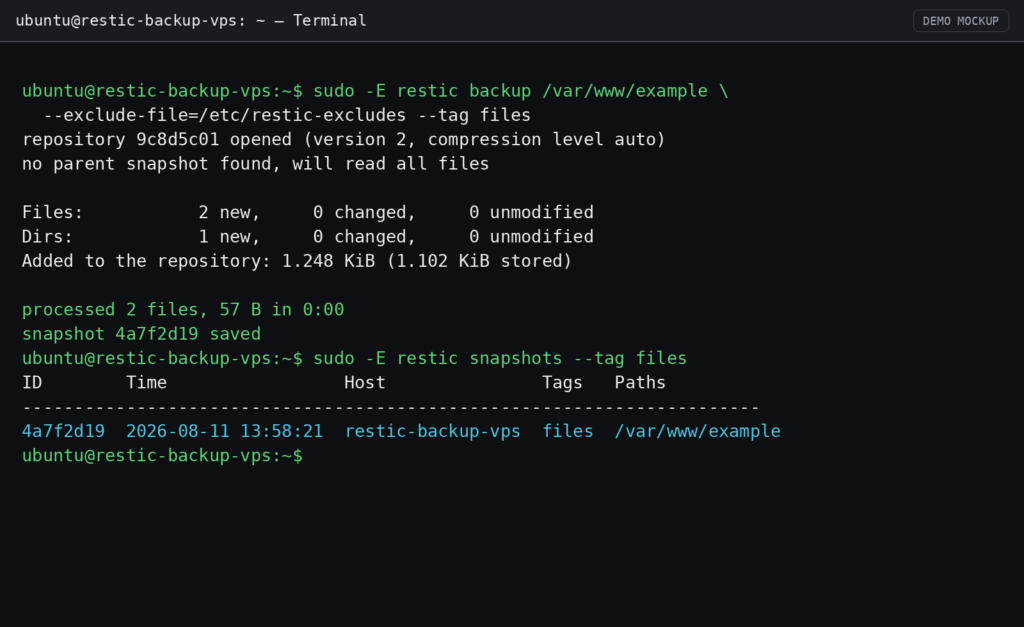Screen dimensions: 1024x627
Task: Click the 'restic snapshots --tag files' command
Action: tap(500, 358)
